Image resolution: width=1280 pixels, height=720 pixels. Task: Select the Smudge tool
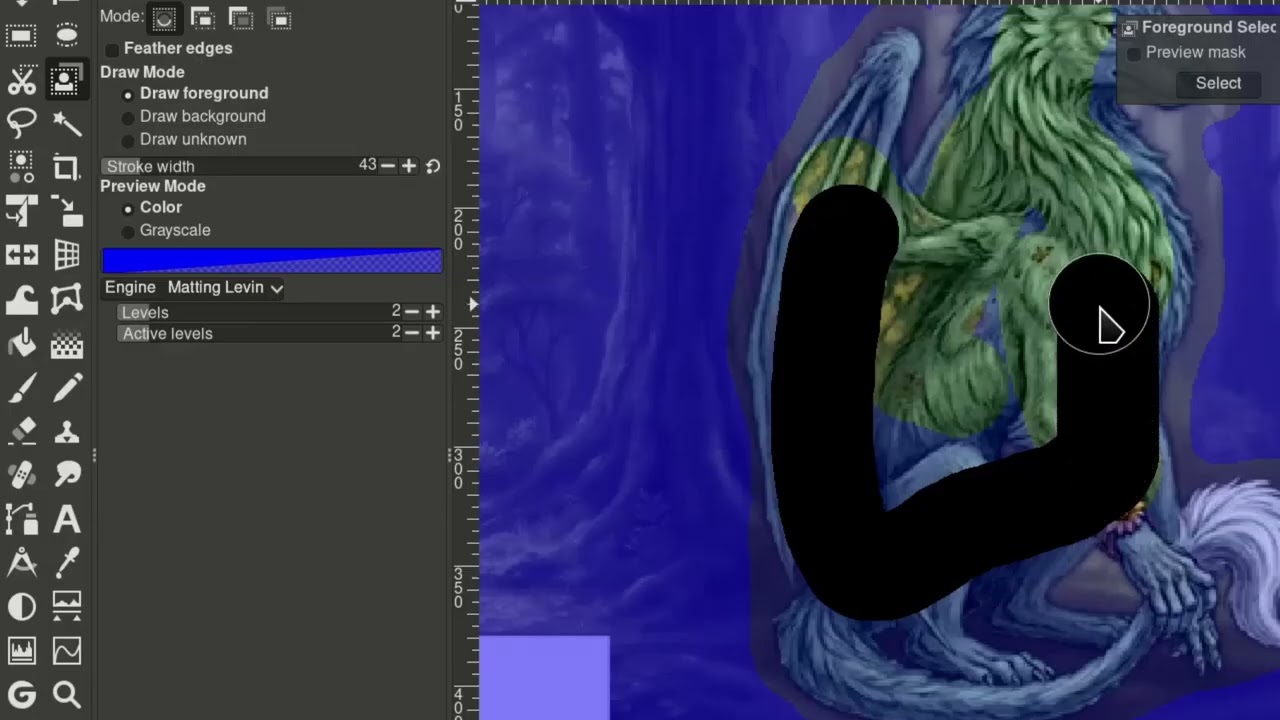click(x=67, y=475)
